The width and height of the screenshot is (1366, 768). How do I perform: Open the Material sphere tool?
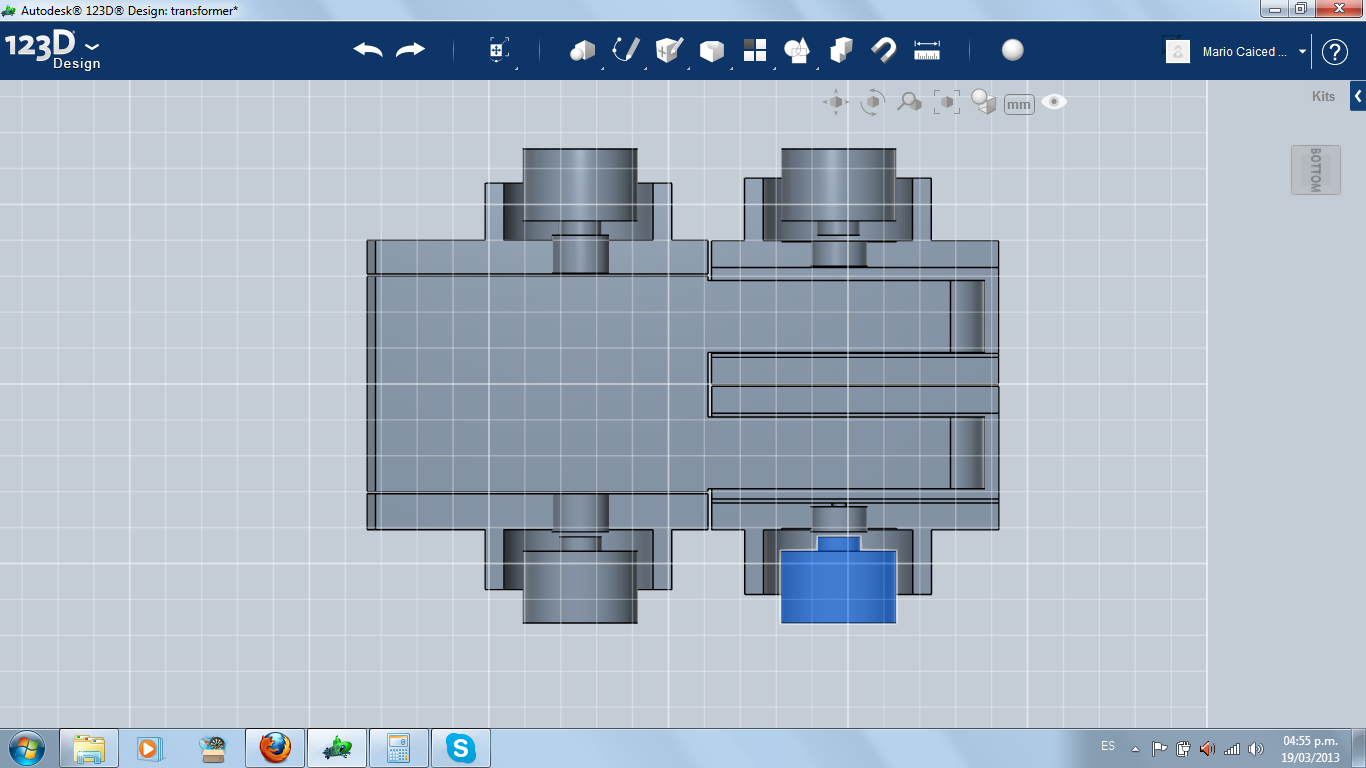click(1013, 51)
